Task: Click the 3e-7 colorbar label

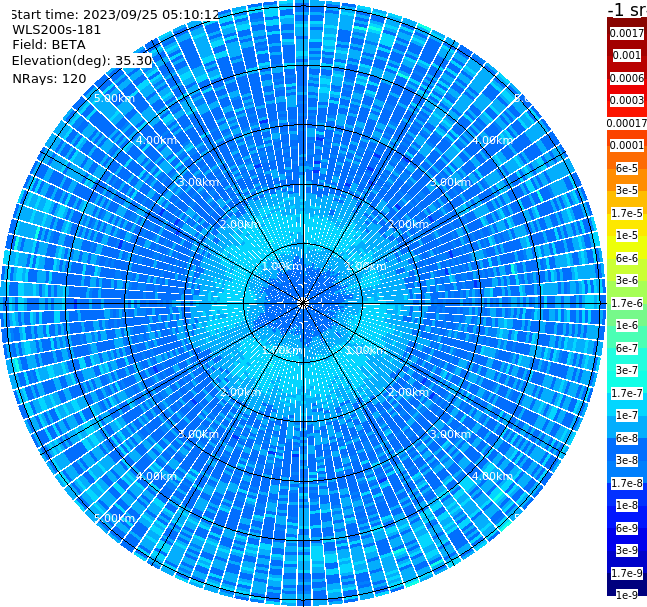Action: [627, 370]
